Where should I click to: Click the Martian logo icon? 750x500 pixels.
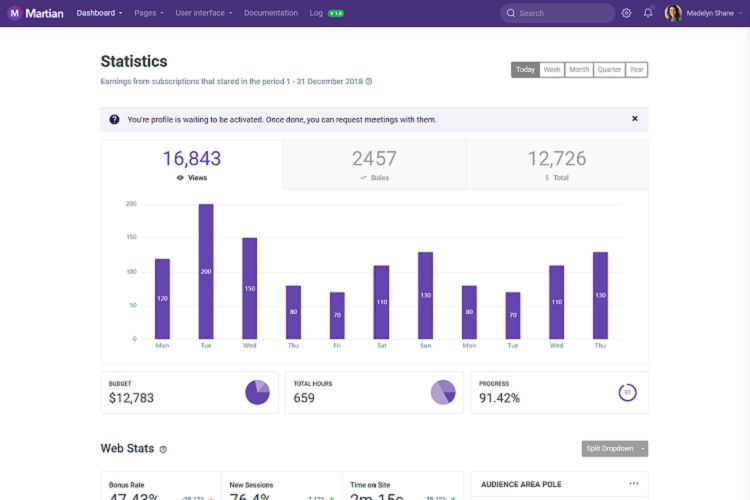pos(14,13)
